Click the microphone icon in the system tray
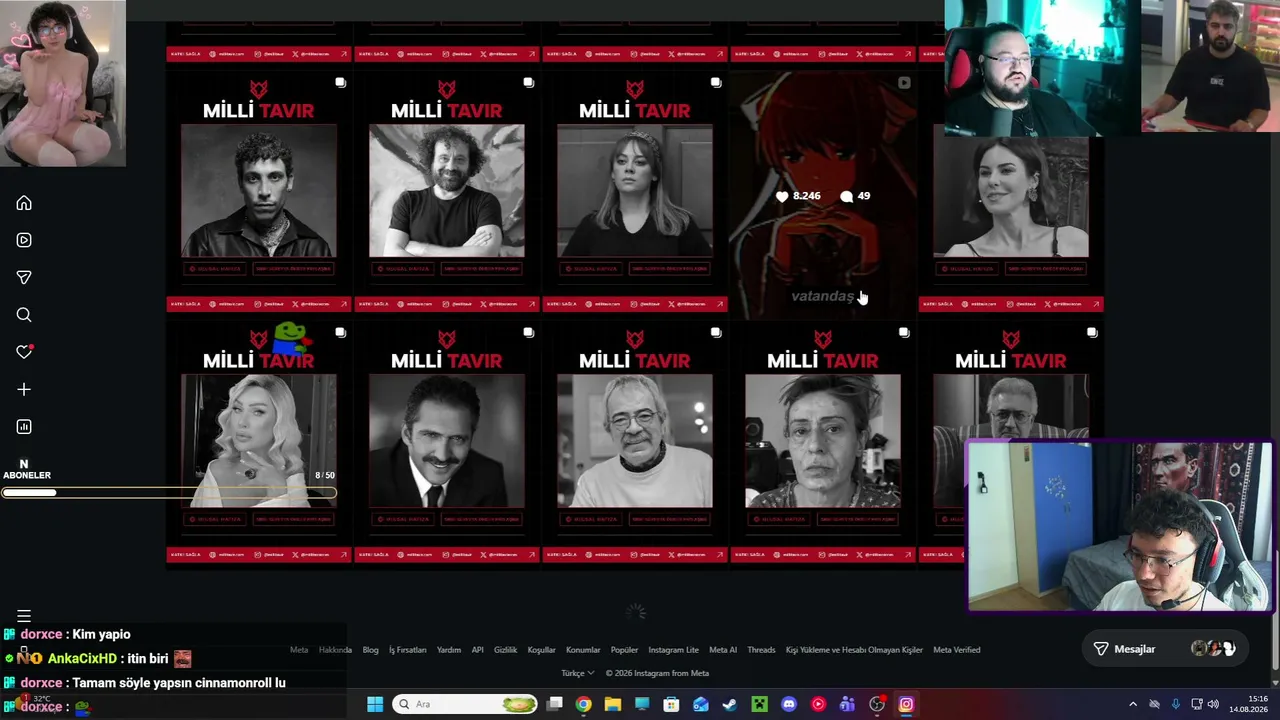Viewport: 1280px width, 720px height. (1175, 705)
